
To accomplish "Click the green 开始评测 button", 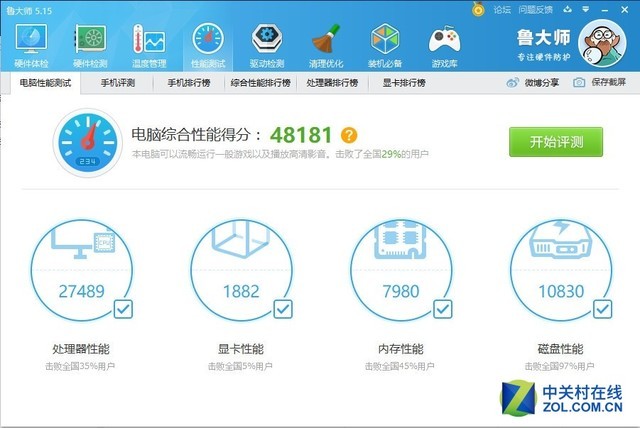I will pyautogui.click(x=556, y=142).
